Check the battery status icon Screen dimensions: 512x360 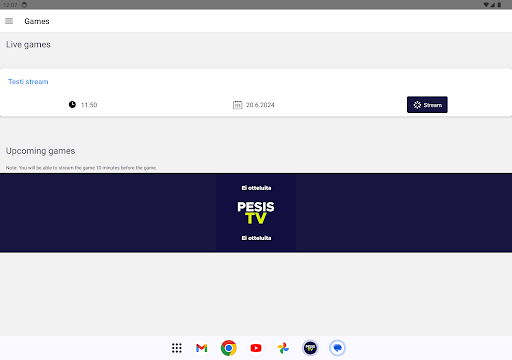[499, 5]
